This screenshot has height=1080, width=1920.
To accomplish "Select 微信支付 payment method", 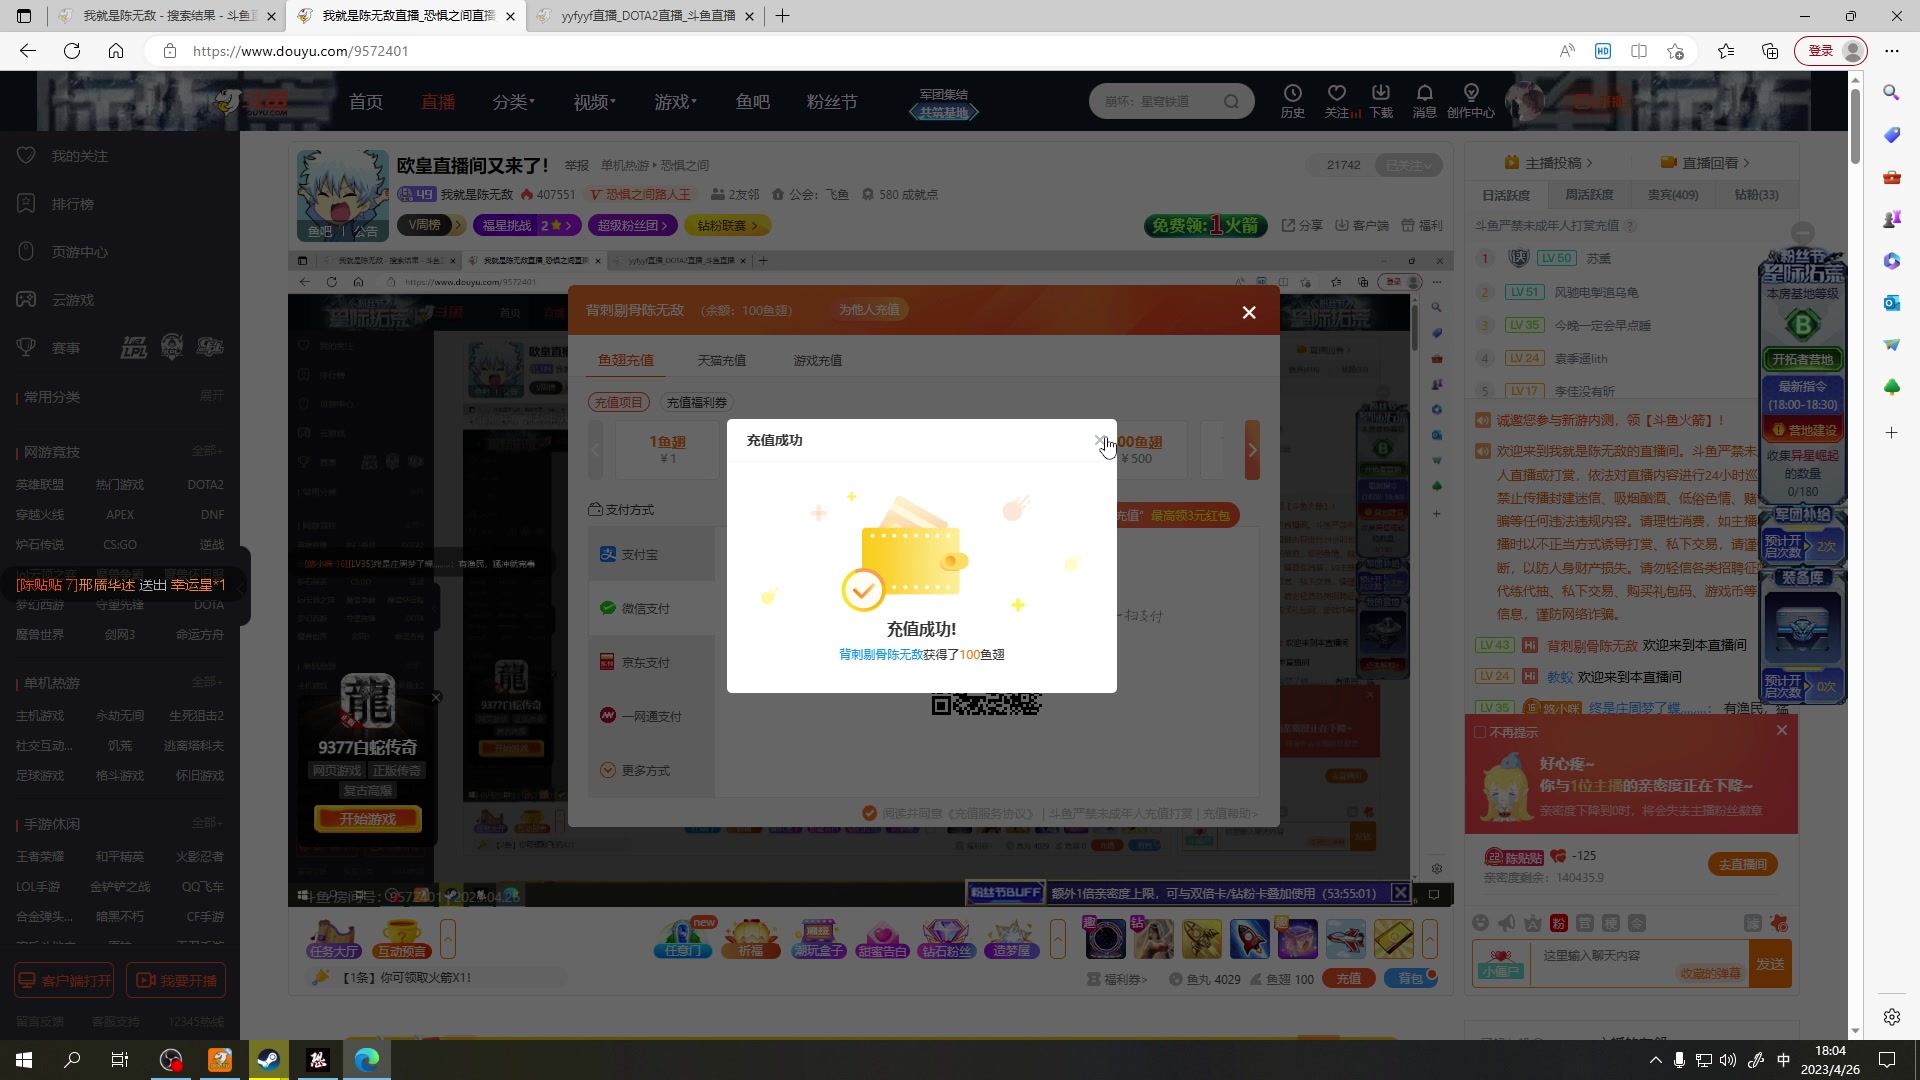I will (652, 608).
